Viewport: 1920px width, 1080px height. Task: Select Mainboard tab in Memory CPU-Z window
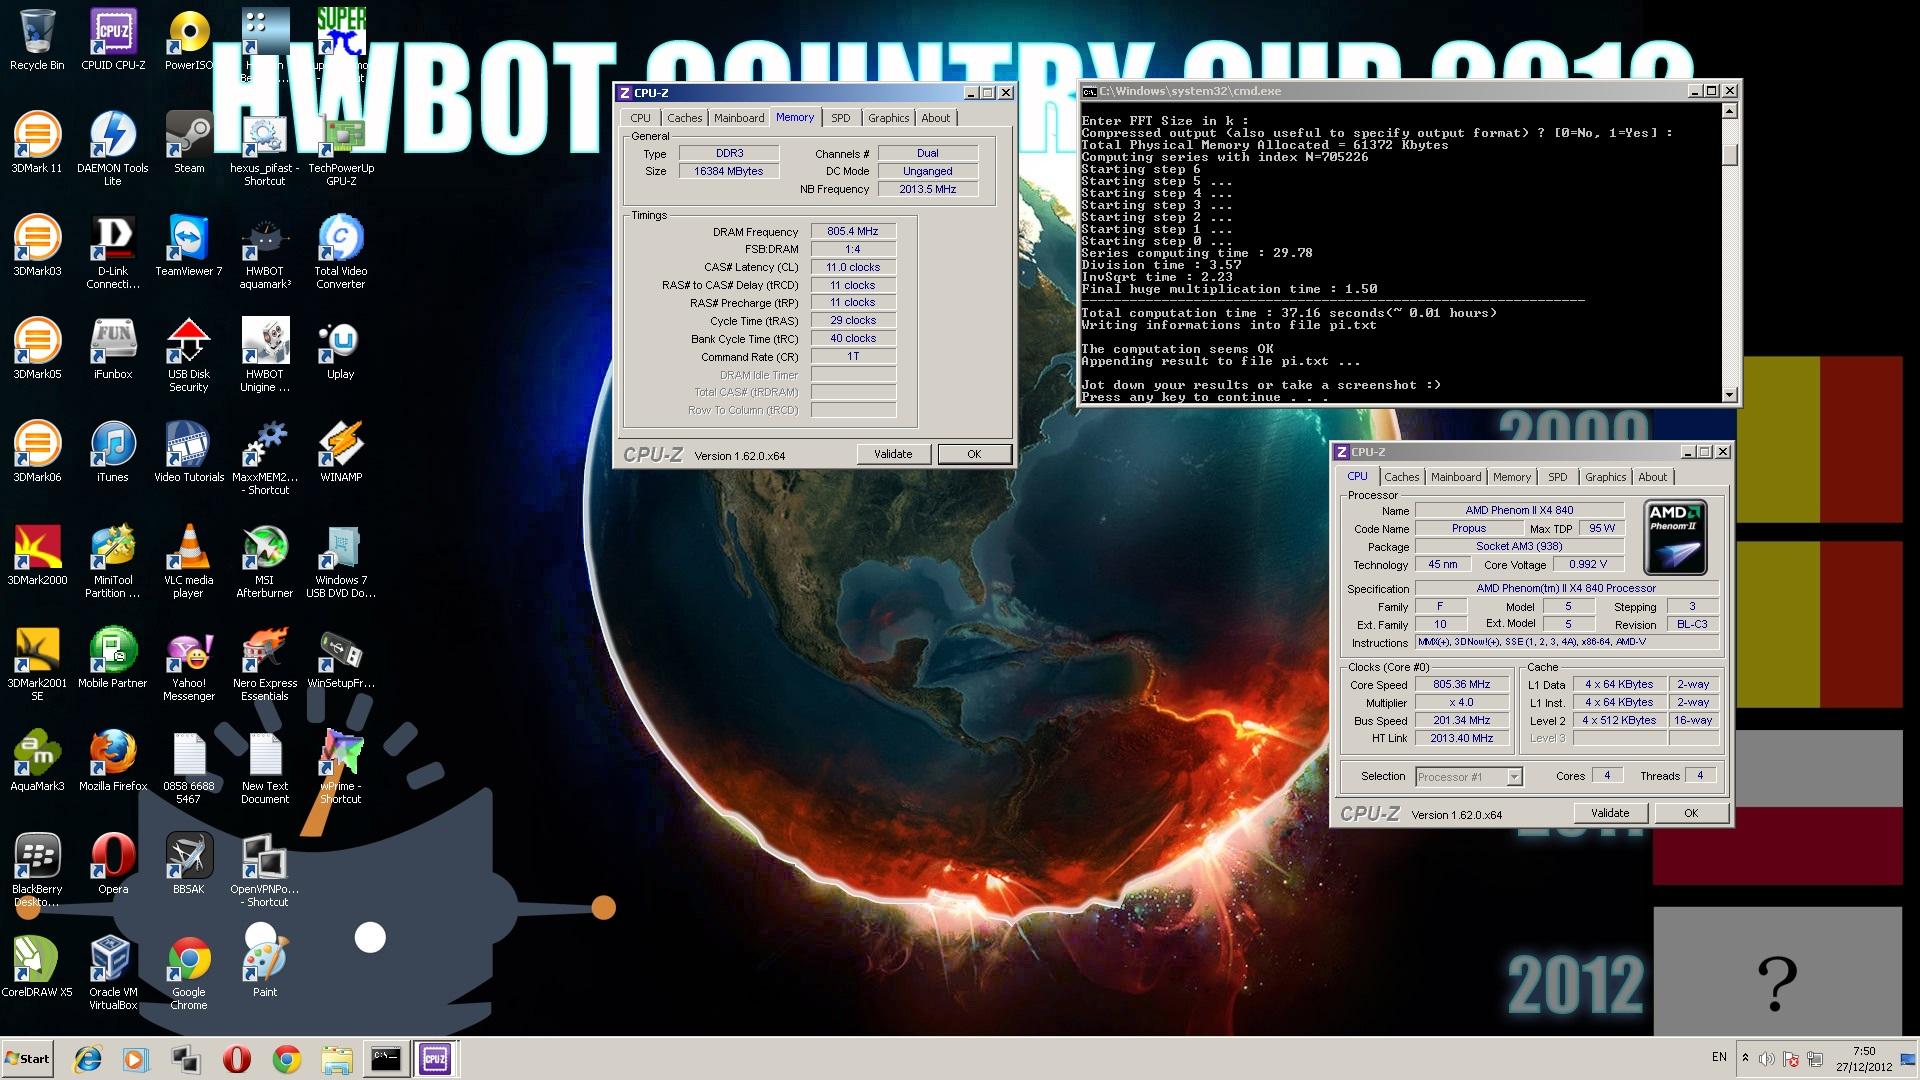point(739,118)
